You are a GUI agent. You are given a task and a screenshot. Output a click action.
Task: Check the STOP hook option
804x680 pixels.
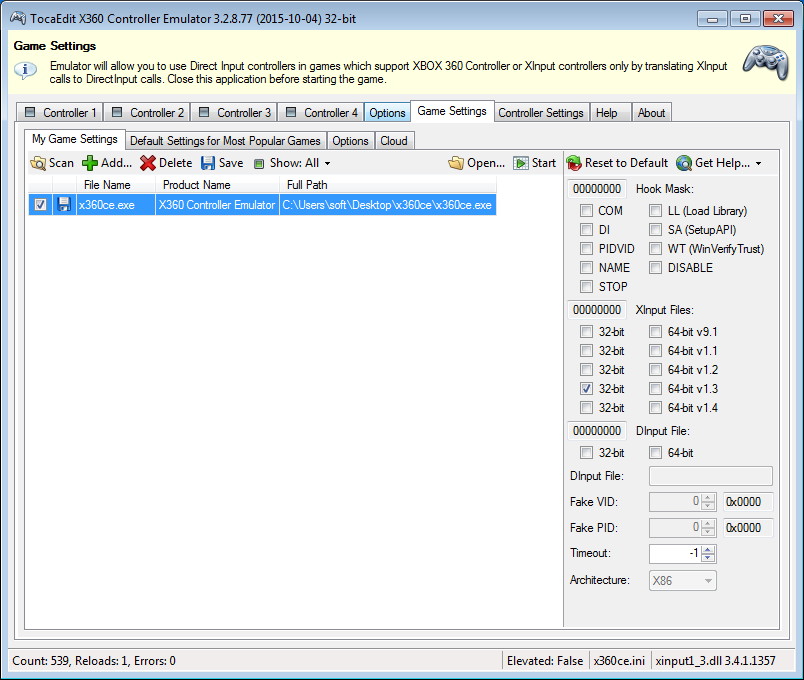coord(586,287)
